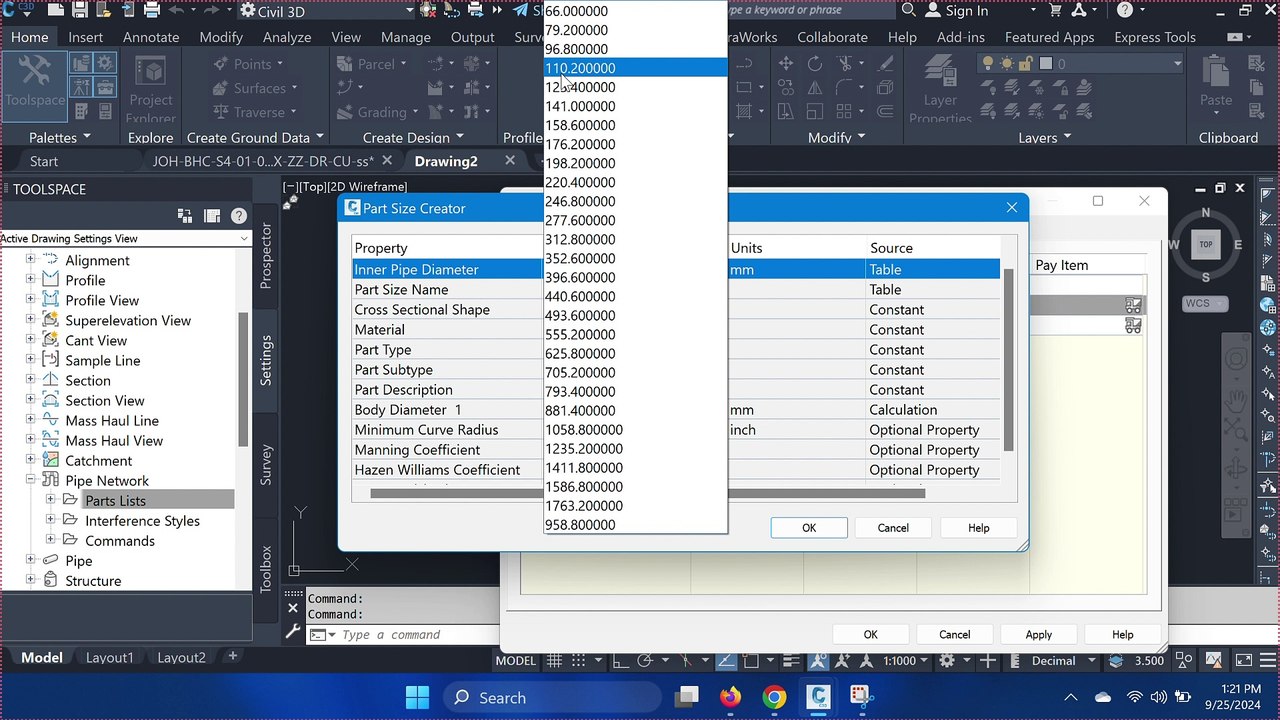Expand the Parts Lists node

pos(50,500)
